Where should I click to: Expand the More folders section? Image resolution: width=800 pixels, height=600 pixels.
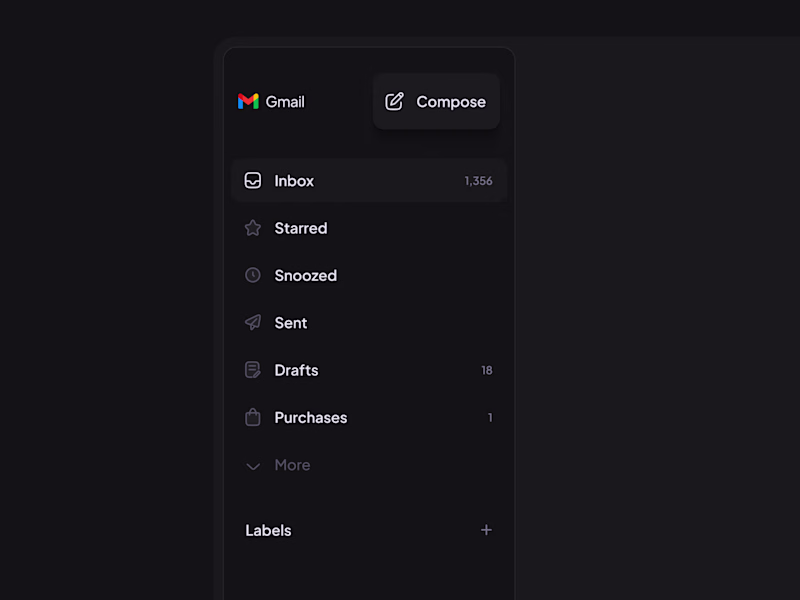(x=292, y=465)
